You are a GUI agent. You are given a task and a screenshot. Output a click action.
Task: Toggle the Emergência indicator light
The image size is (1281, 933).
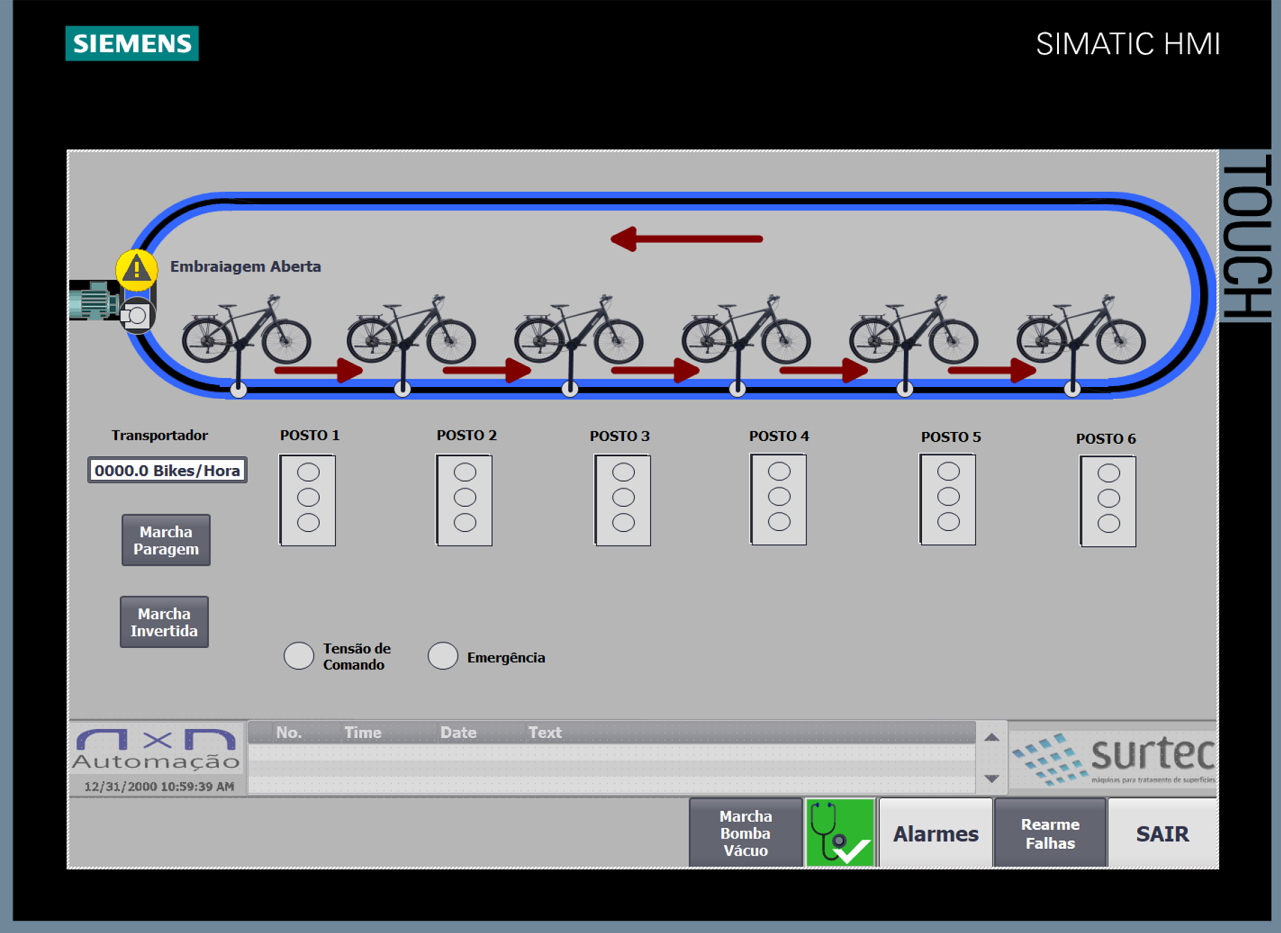coord(443,655)
